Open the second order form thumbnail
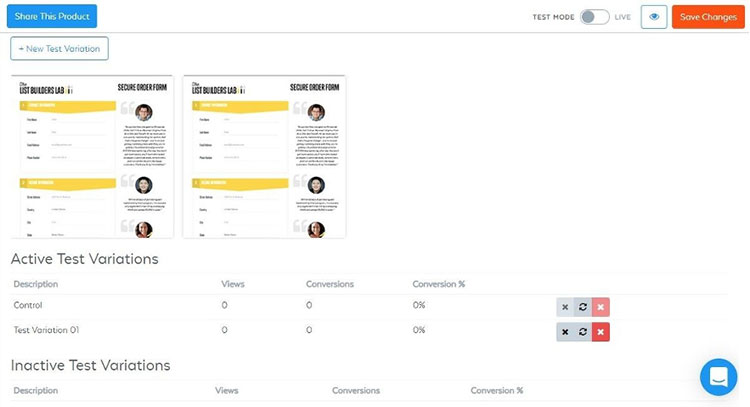Viewport: 750px width, 407px height. coord(264,156)
